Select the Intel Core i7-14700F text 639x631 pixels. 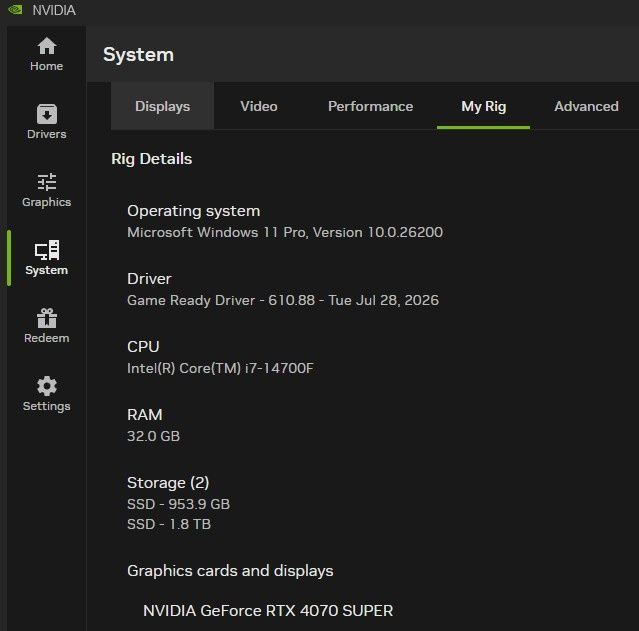pos(220,368)
